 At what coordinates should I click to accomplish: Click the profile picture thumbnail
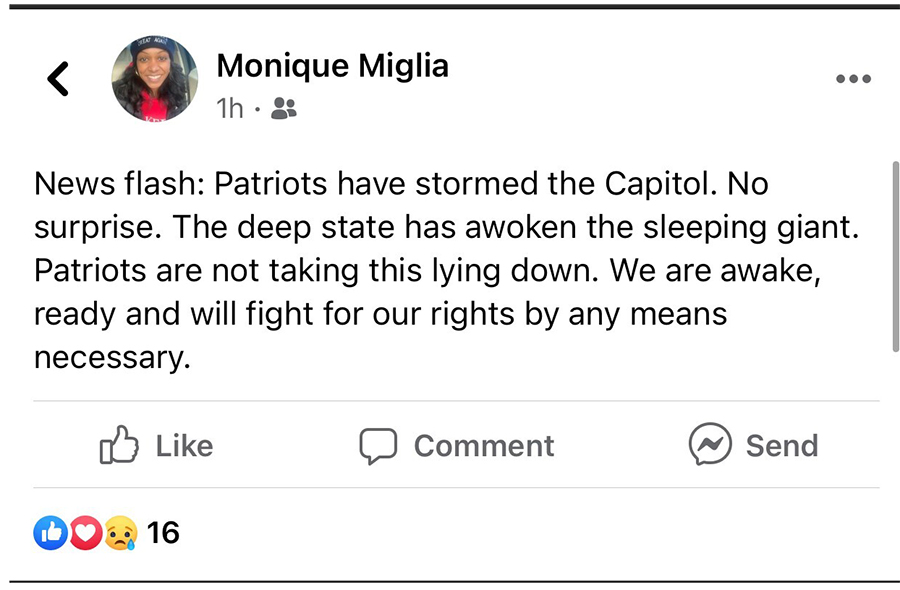(x=154, y=79)
